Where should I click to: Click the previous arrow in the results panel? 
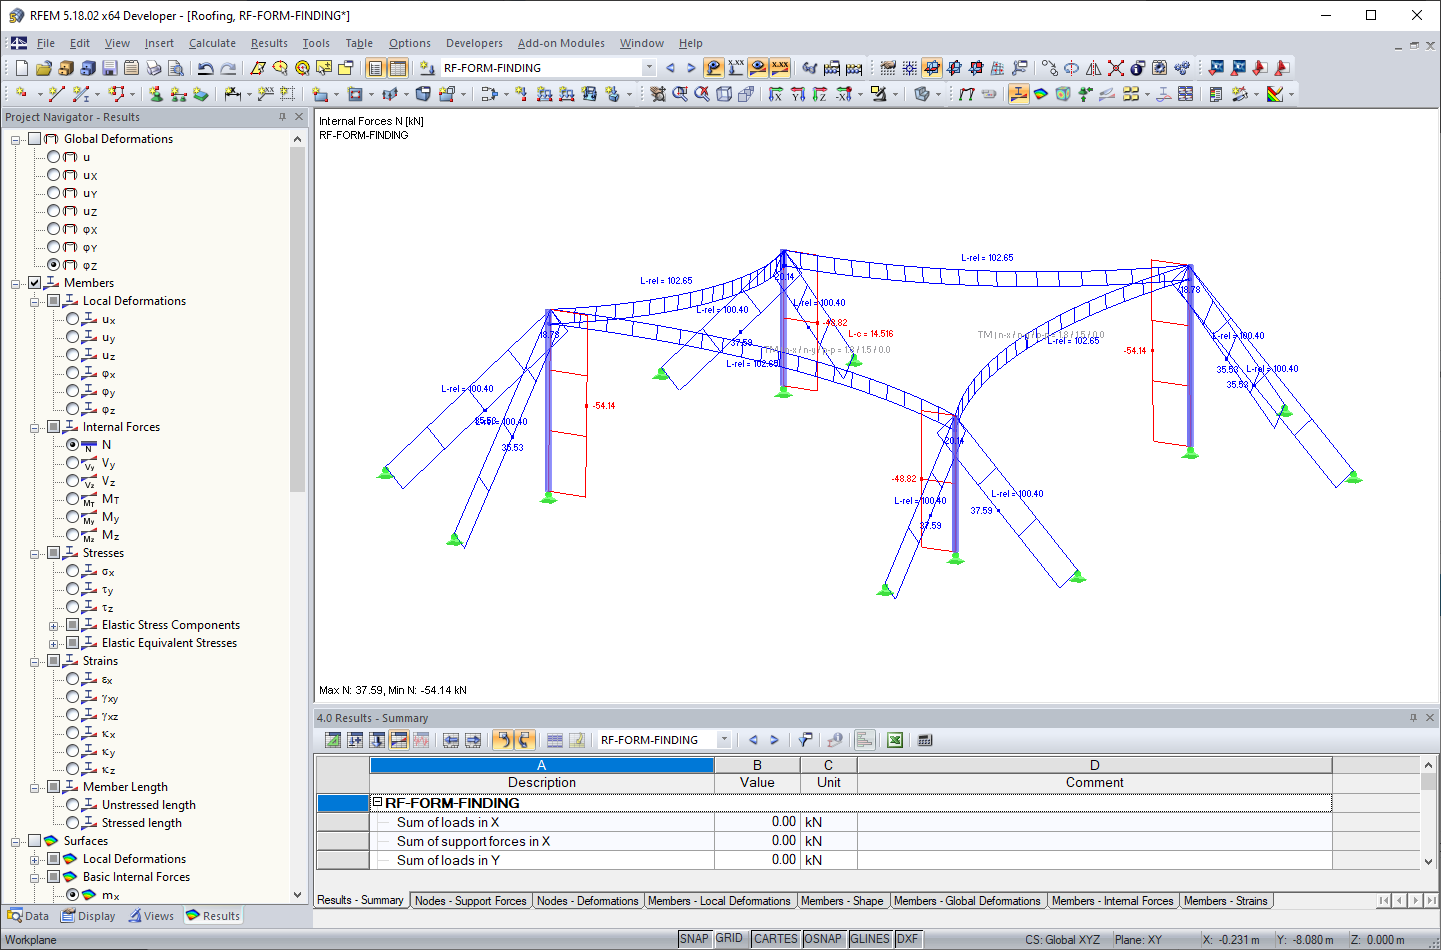click(x=753, y=739)
